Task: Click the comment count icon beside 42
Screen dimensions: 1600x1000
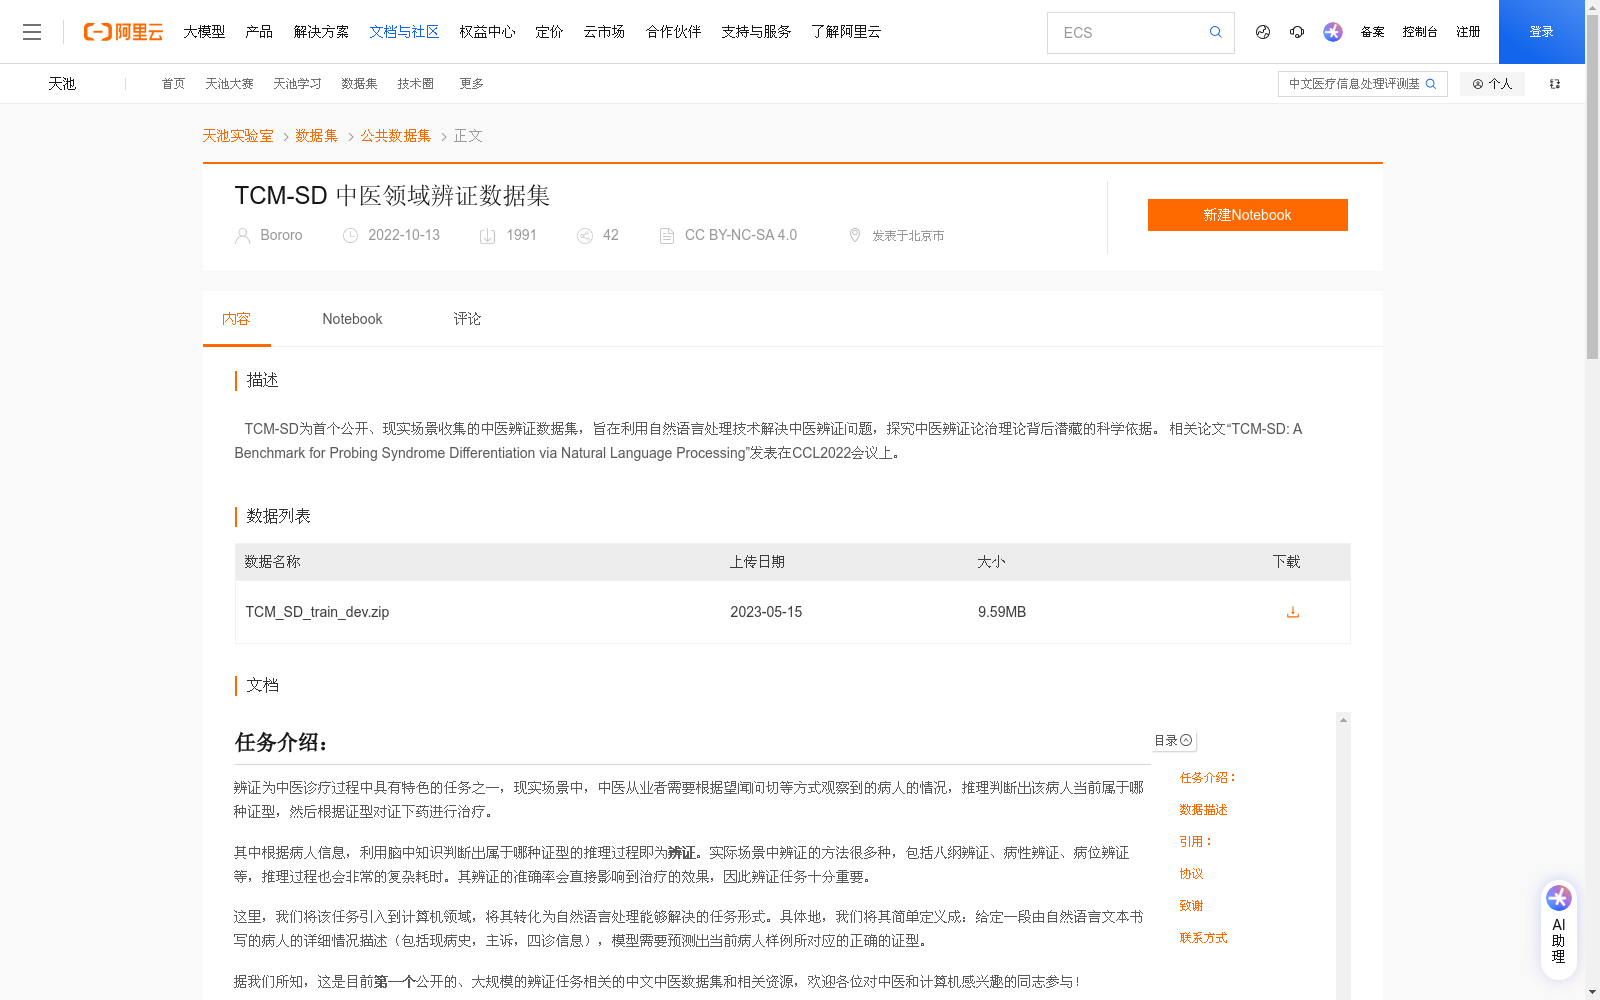Action: 585,236
